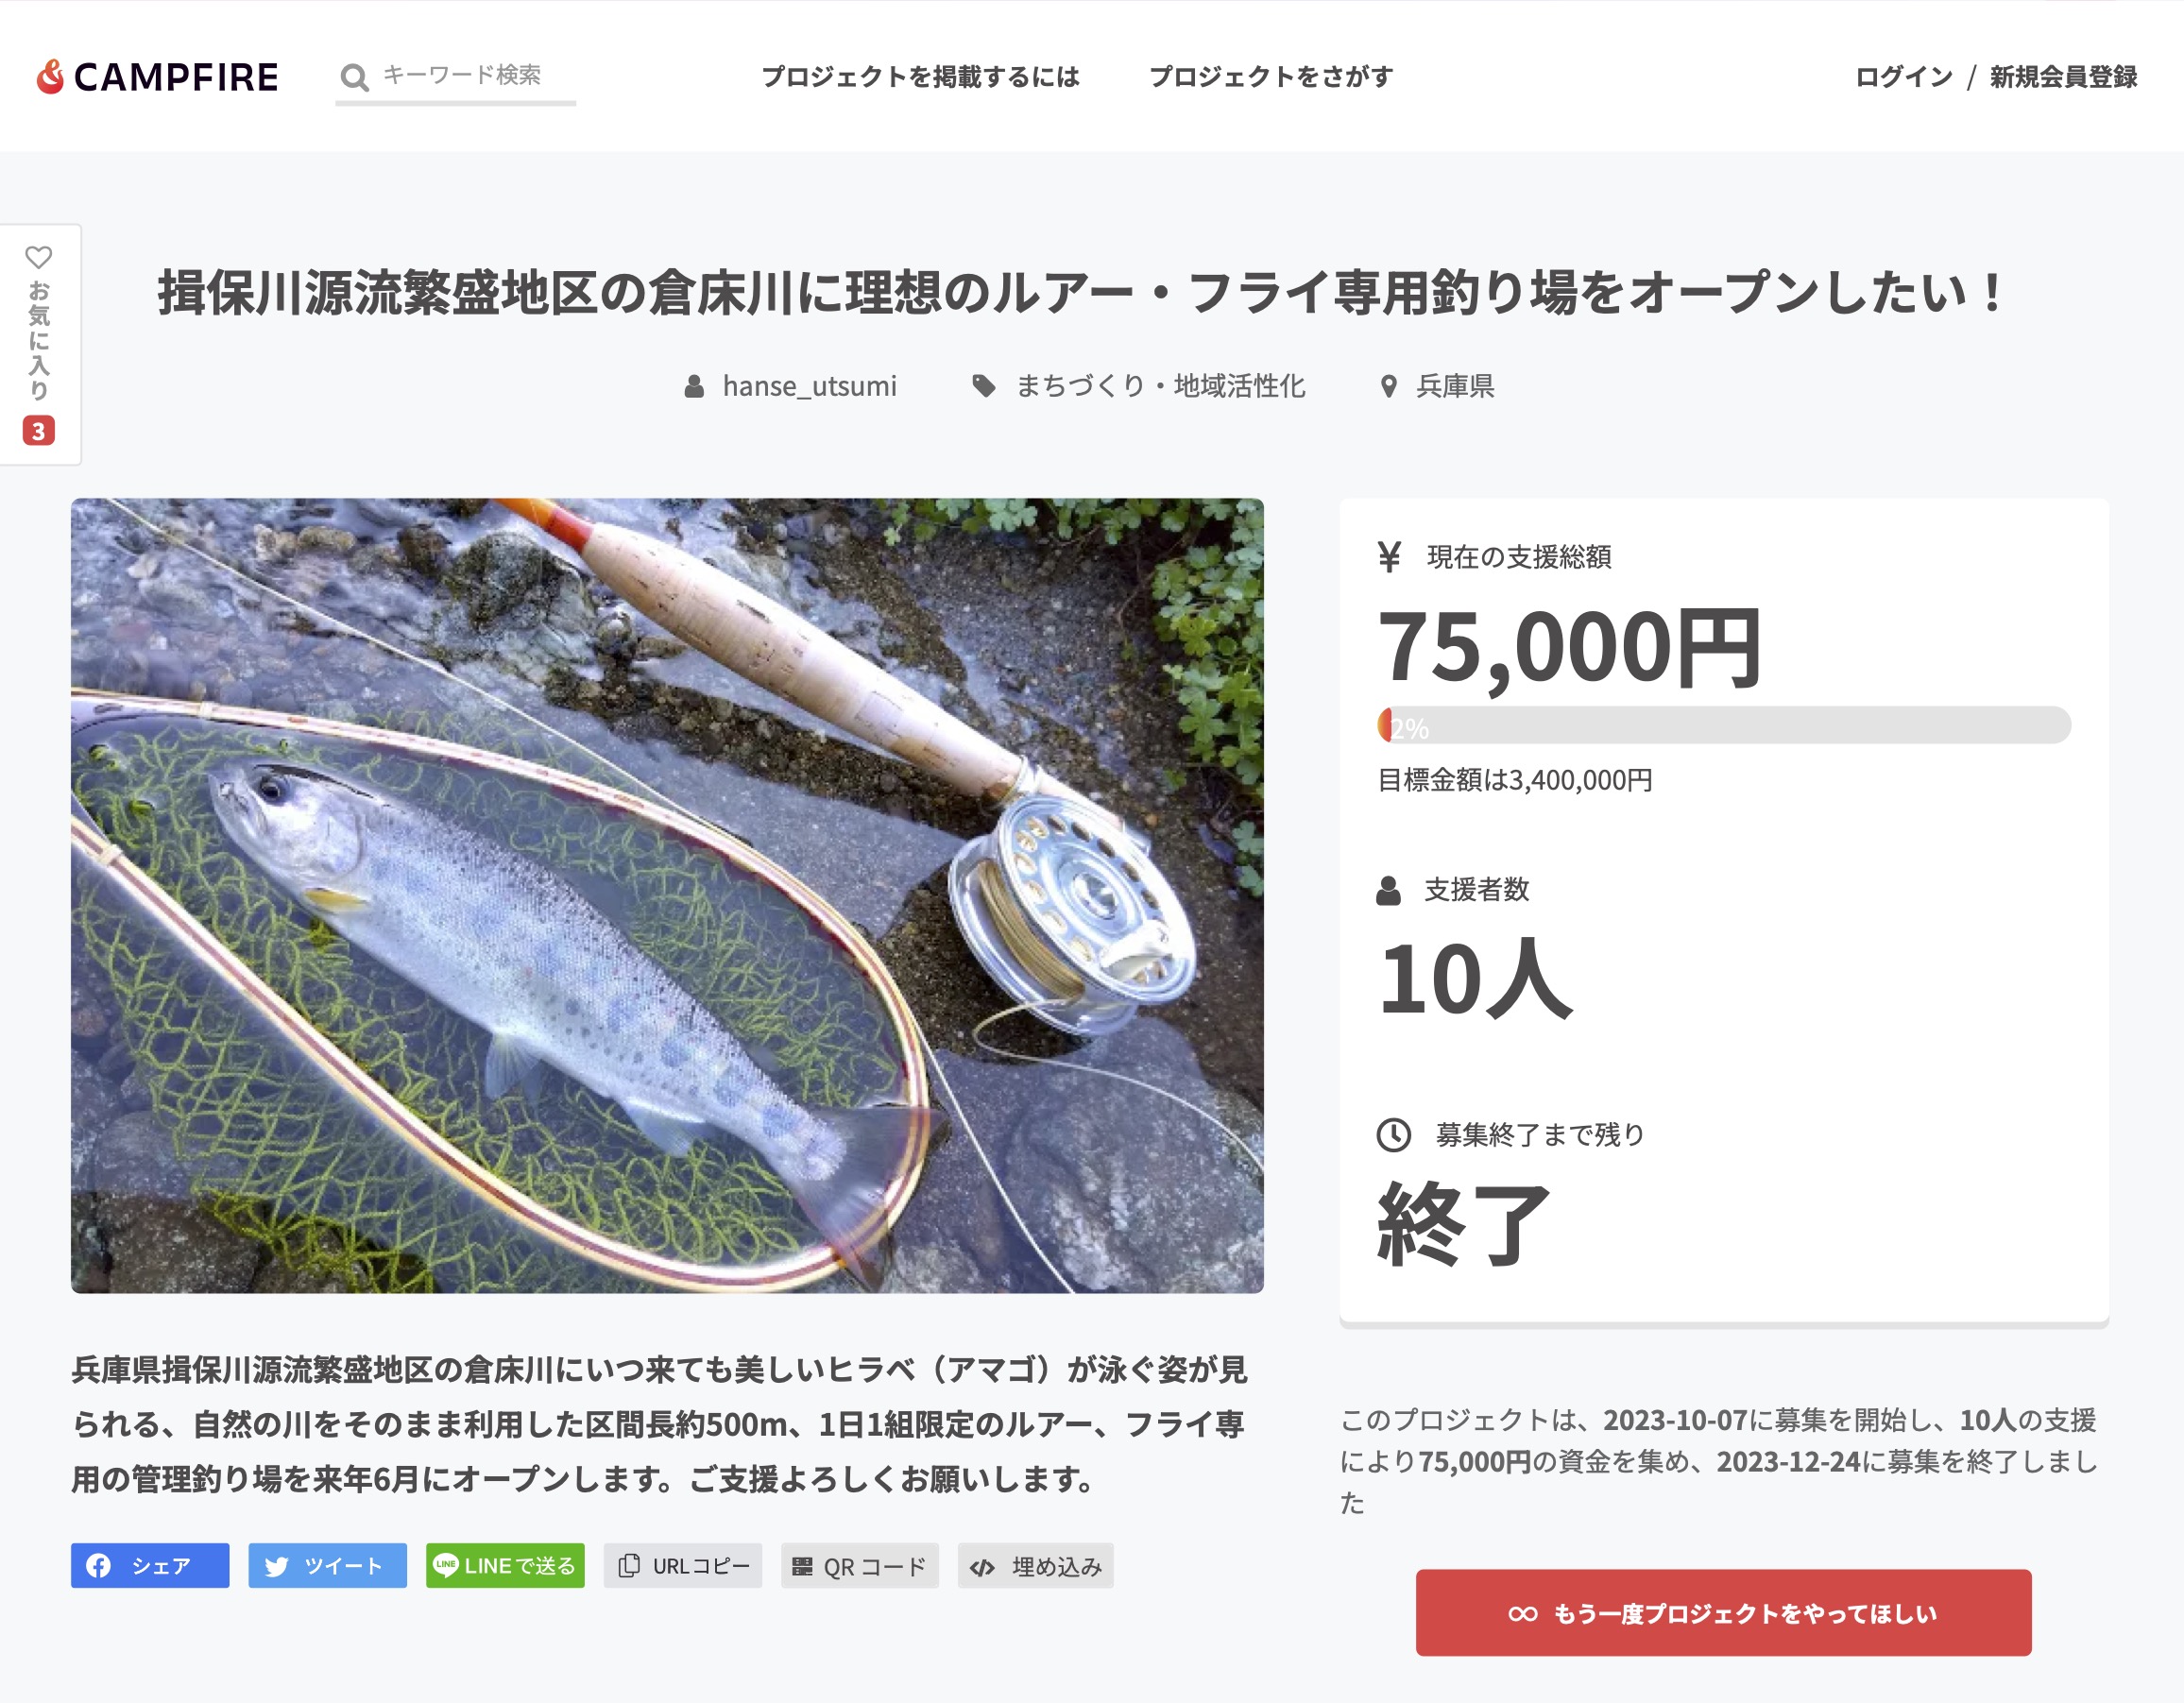
Task: Tweet this project
Action: pyautogui.click(x=327, y=1565)
